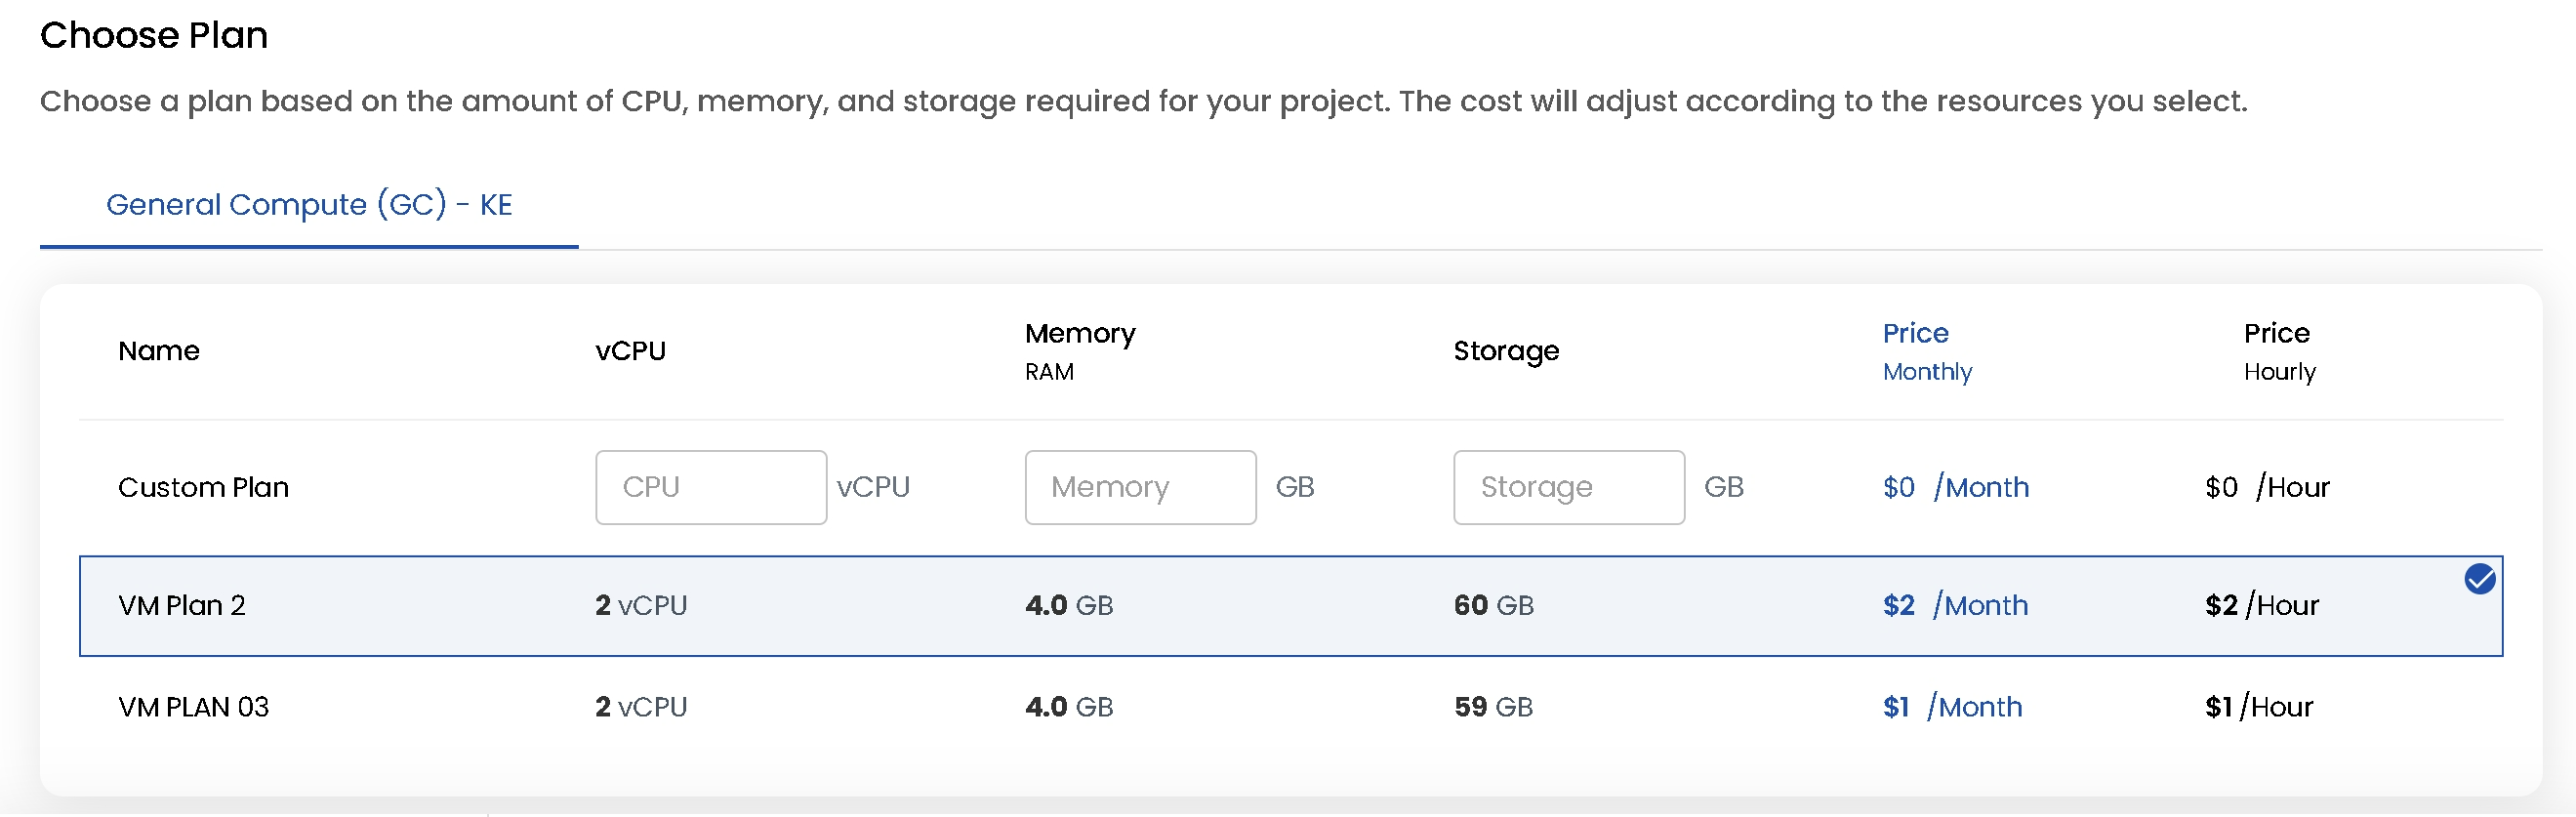Viewport: 2576px width, 817px height.
Task: Click the Price Hourly column header
Action: (2278, 351)
